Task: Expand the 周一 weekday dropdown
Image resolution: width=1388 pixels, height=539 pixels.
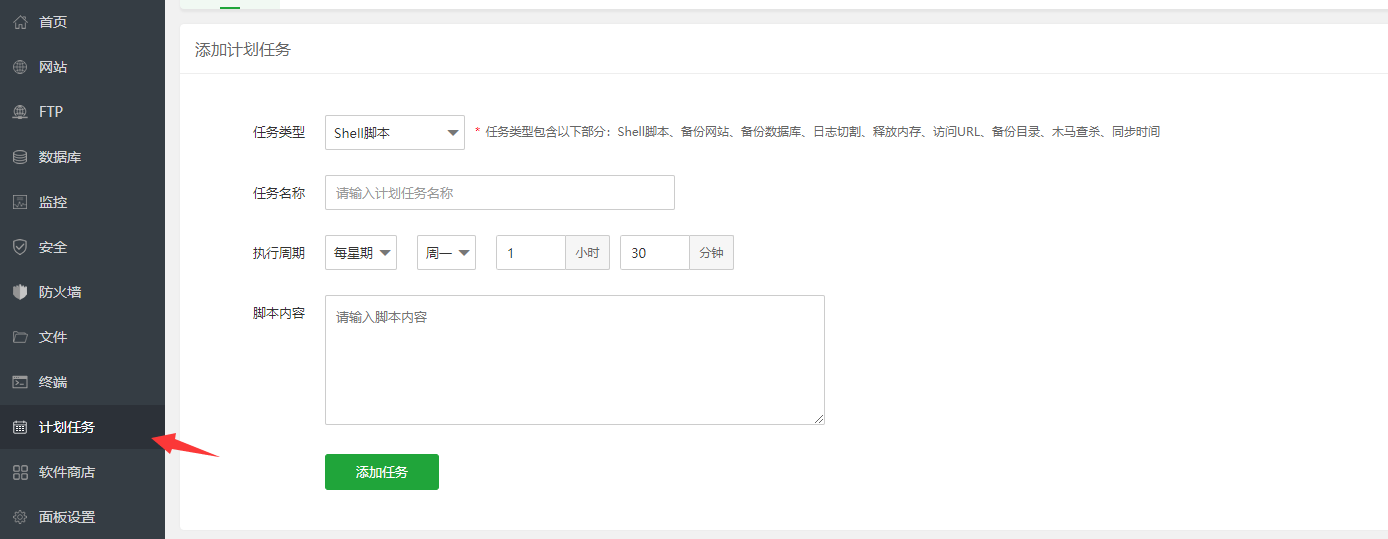Action: (446, 253)
